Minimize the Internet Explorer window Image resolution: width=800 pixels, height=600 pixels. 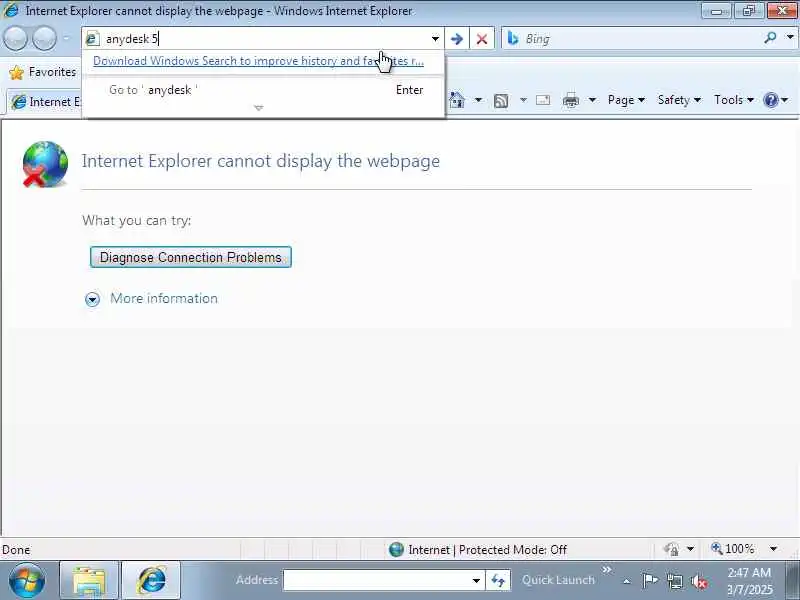(x=716, y=11)
